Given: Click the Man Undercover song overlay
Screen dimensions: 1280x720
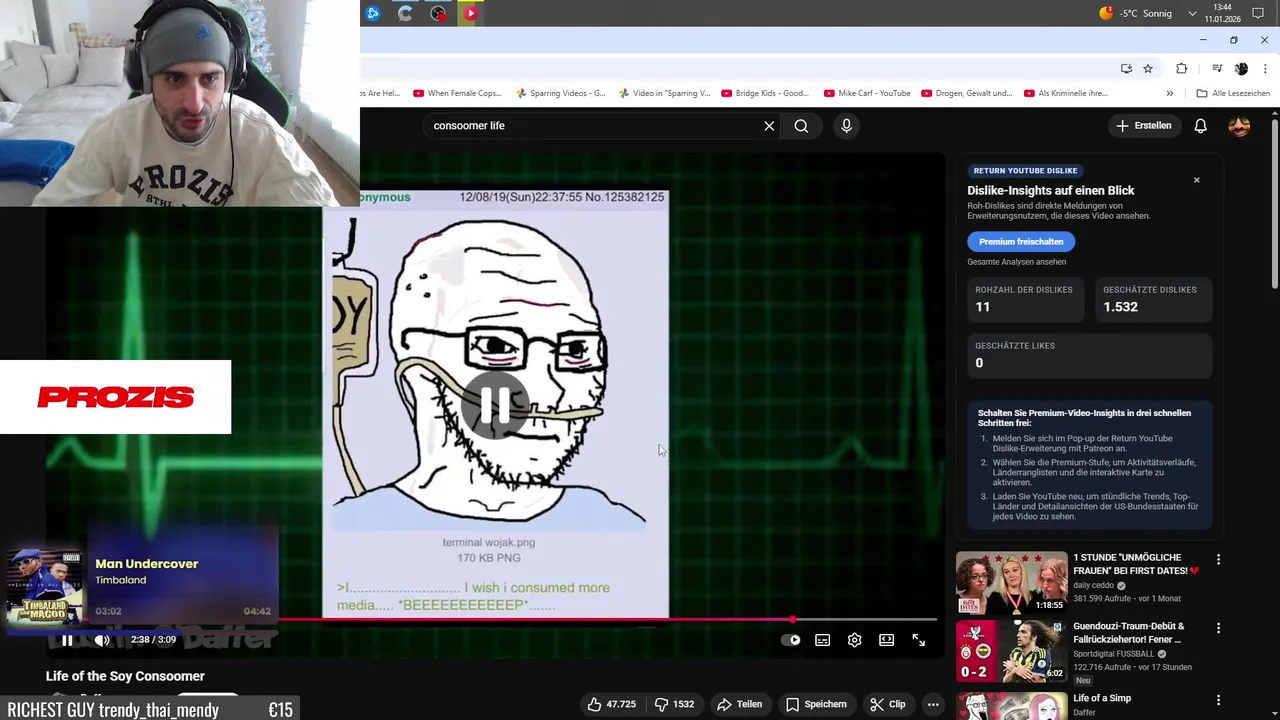Looking at the screenshot, I should tap(140, 585).
